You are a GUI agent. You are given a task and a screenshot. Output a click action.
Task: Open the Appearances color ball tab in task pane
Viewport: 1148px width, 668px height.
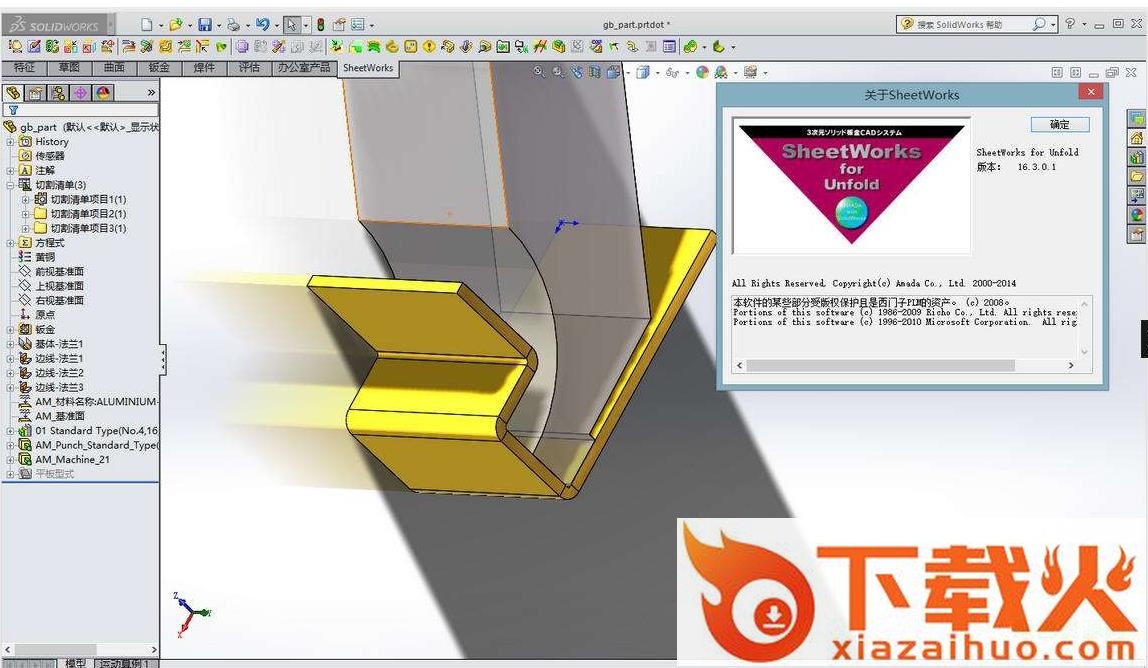point(1137,214)
